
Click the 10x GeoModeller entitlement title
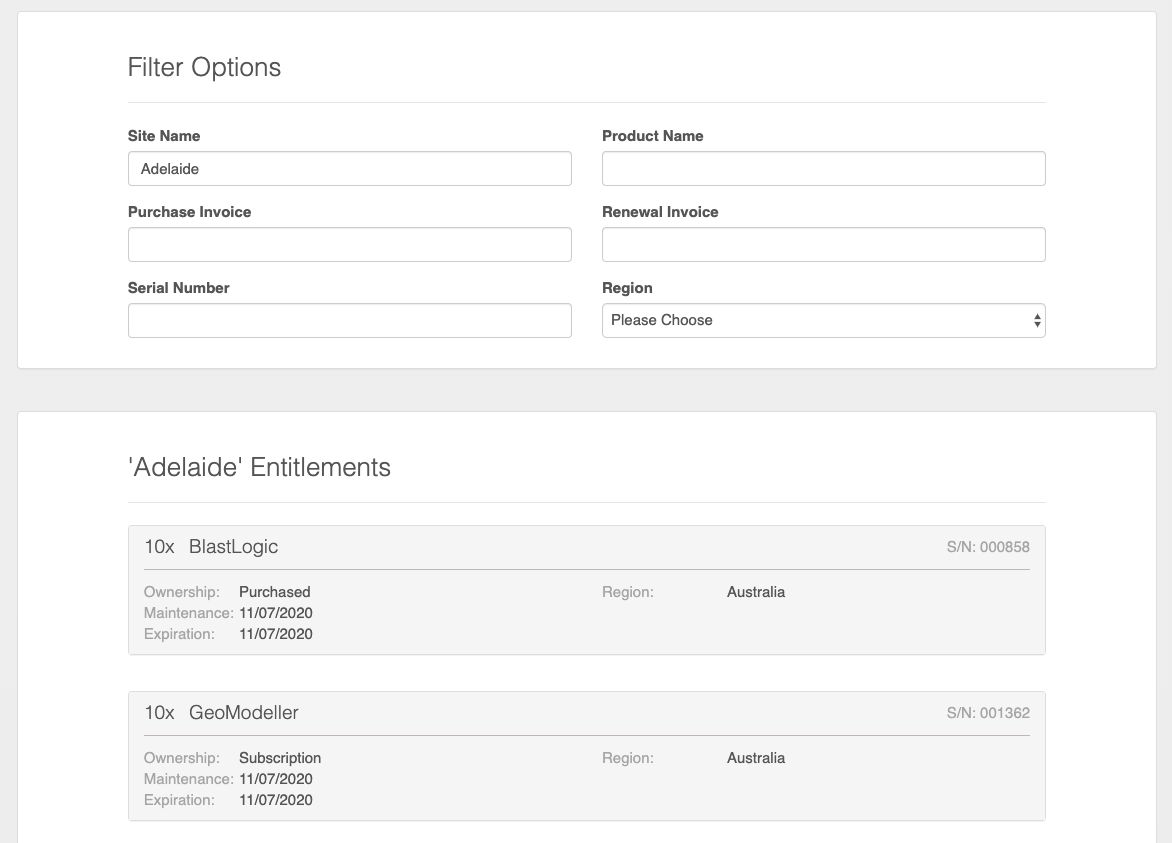[x=221, y=713]
